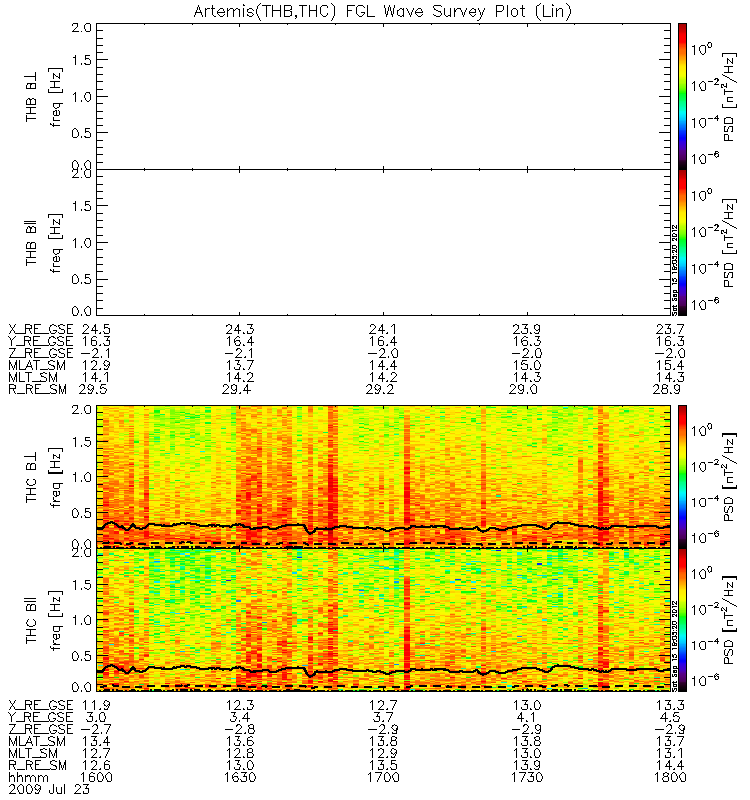
Task: Click the plot title 'Artemis(THB,THC) FGL Wave Survey Plot (Lin)'
Action: pyautogui.click(x=383, y=11)
